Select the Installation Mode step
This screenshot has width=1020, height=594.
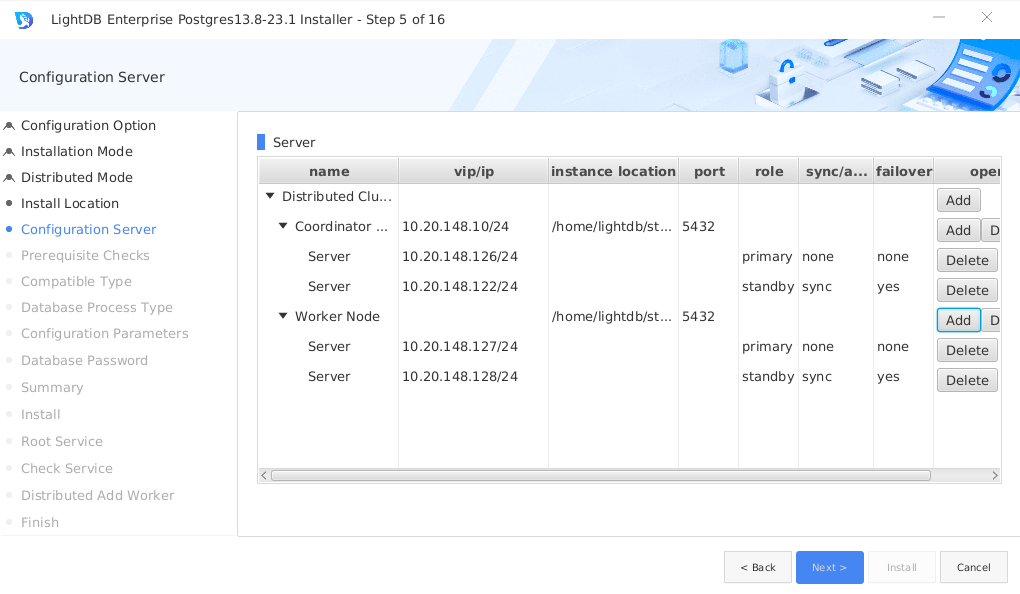click(77, 151)
